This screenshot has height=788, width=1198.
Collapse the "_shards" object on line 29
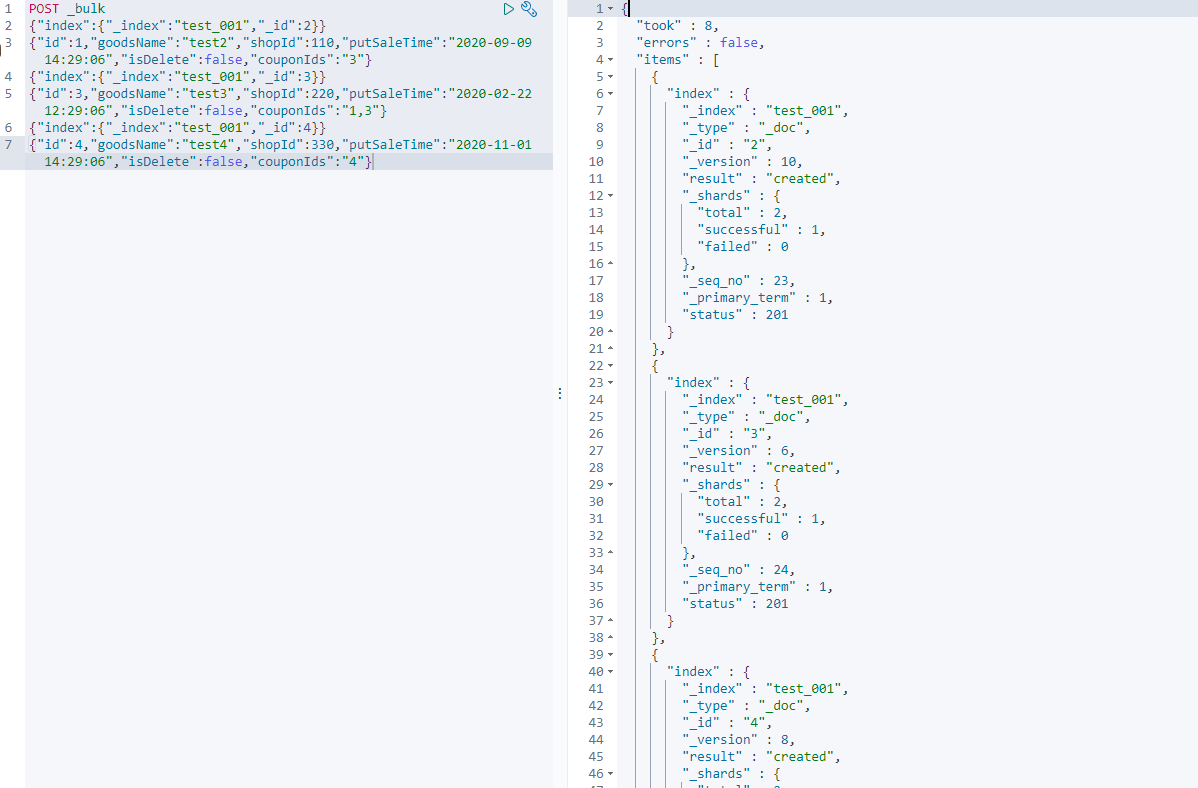coord(609,484)
